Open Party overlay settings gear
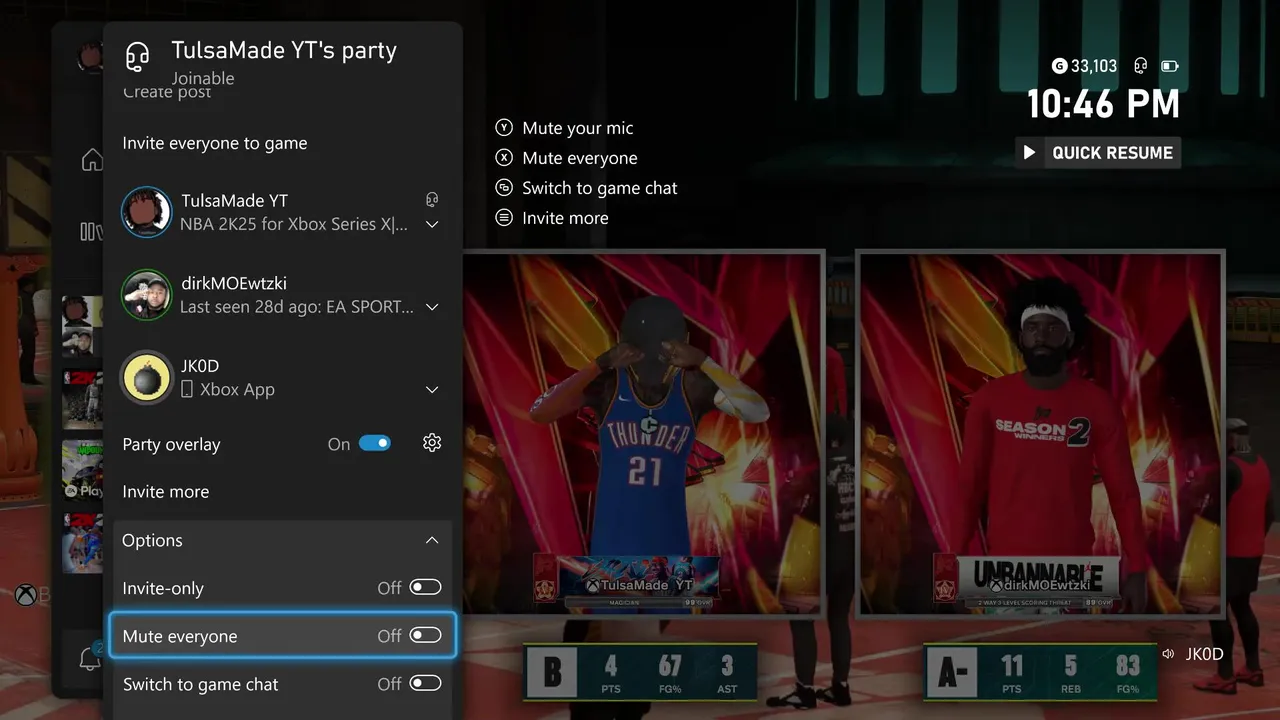 (x=432, y=443)
